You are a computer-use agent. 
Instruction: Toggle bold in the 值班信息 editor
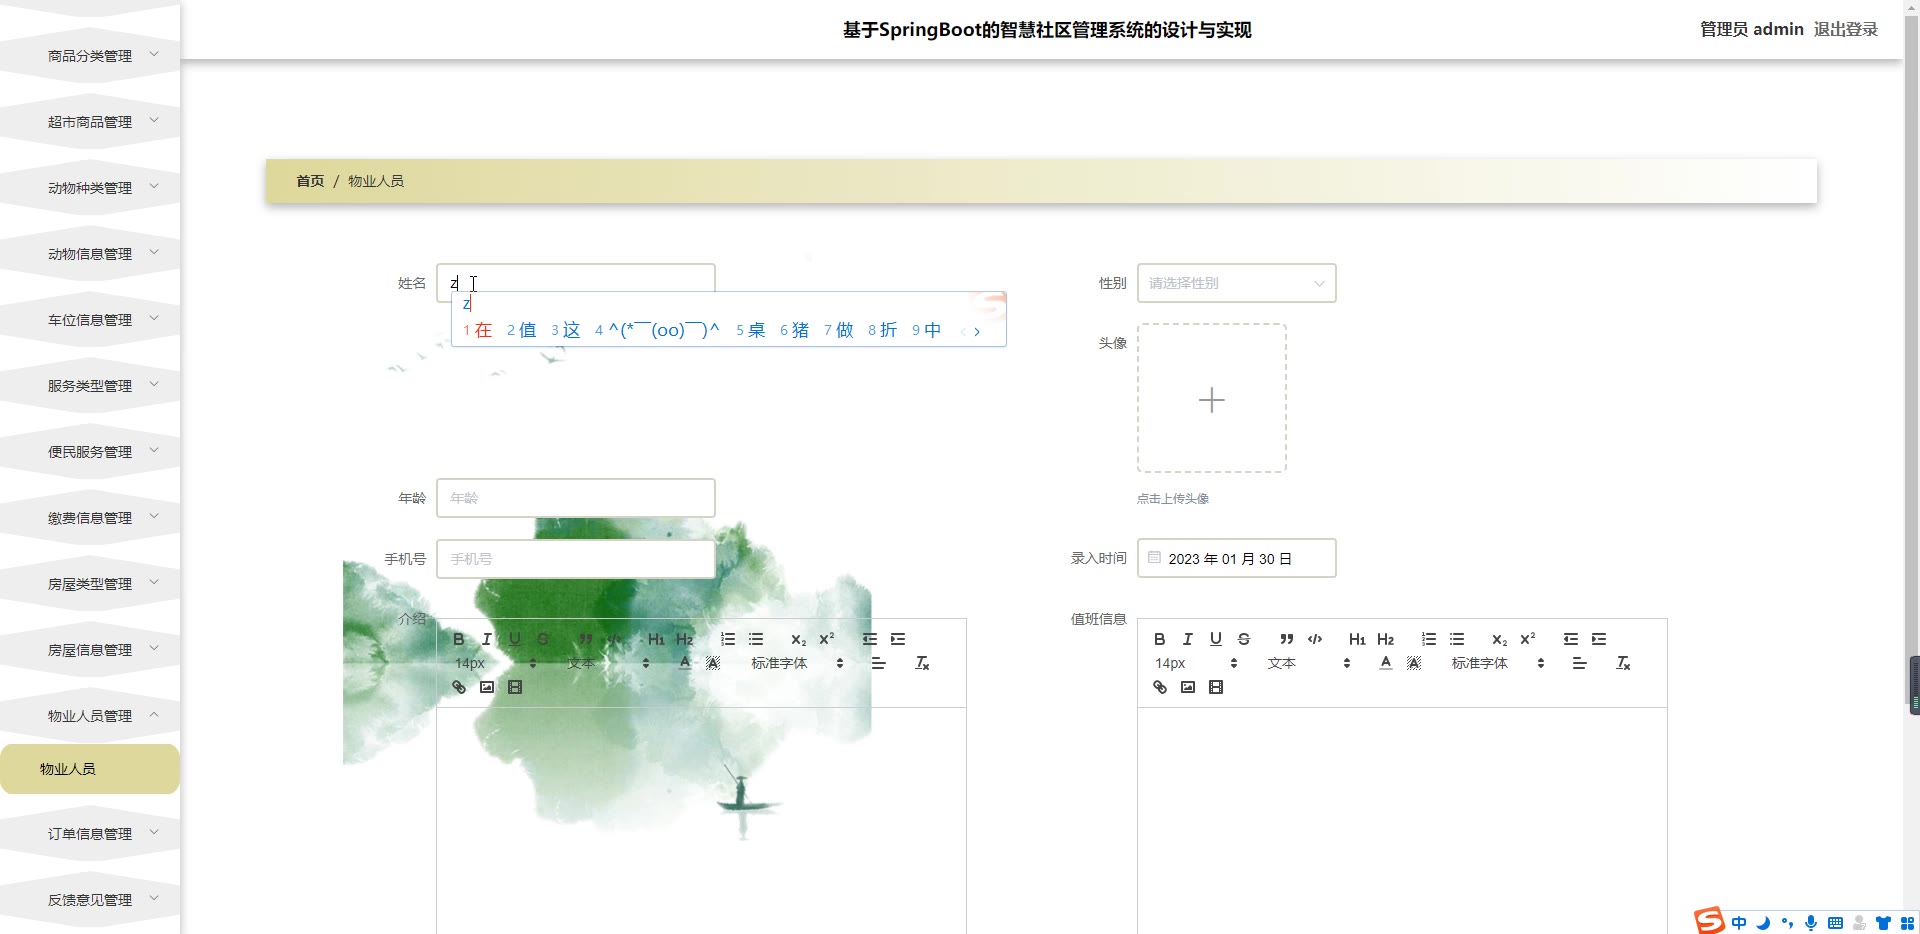[1159, 639]
